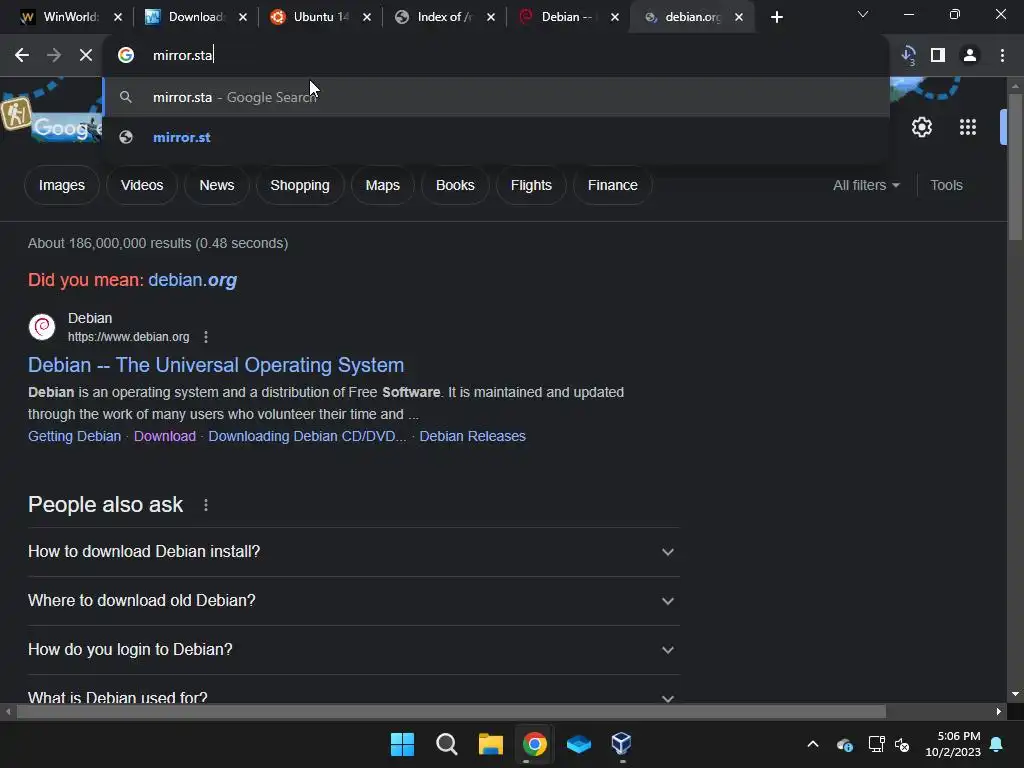The image size is (1024, 768).
Task: Filter results by Images
Action: tap(61, 185)
